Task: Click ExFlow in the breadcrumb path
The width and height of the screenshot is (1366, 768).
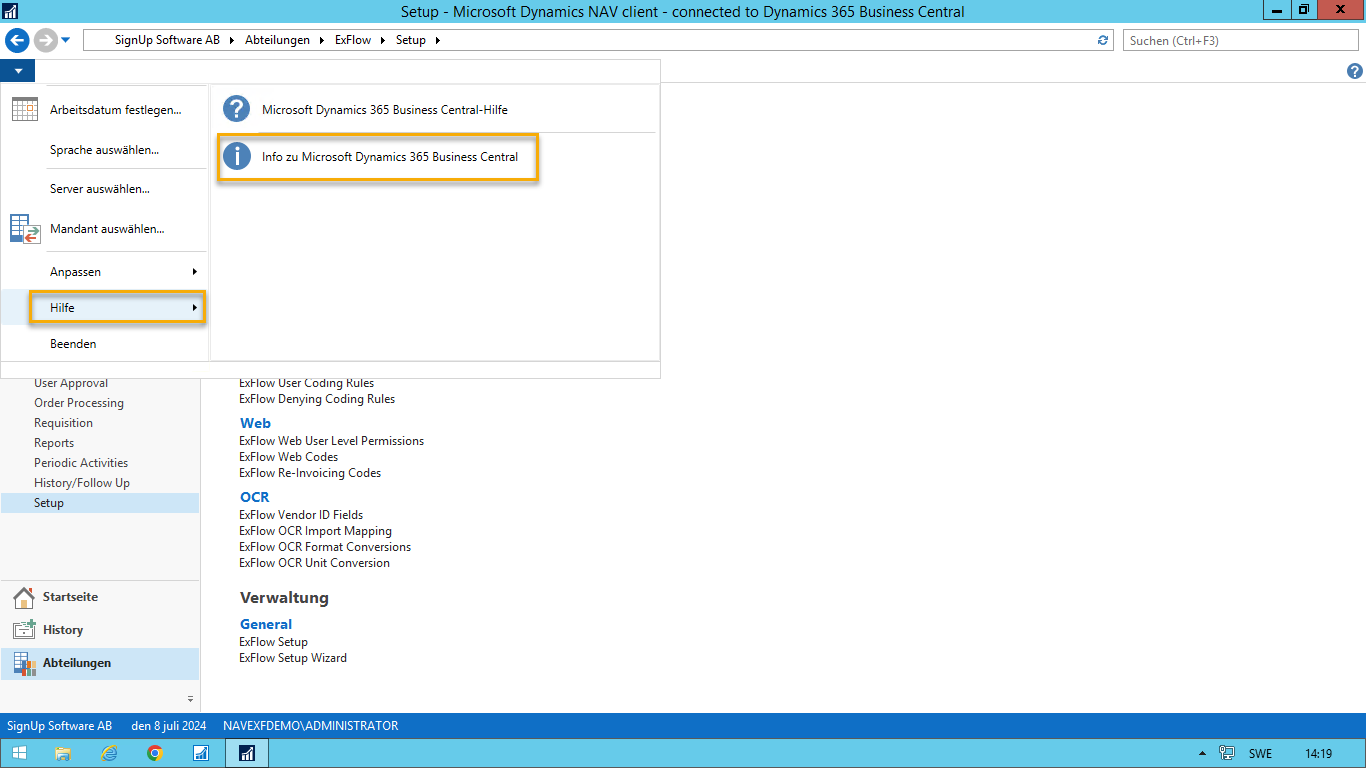Action: (x=352, y=40)
